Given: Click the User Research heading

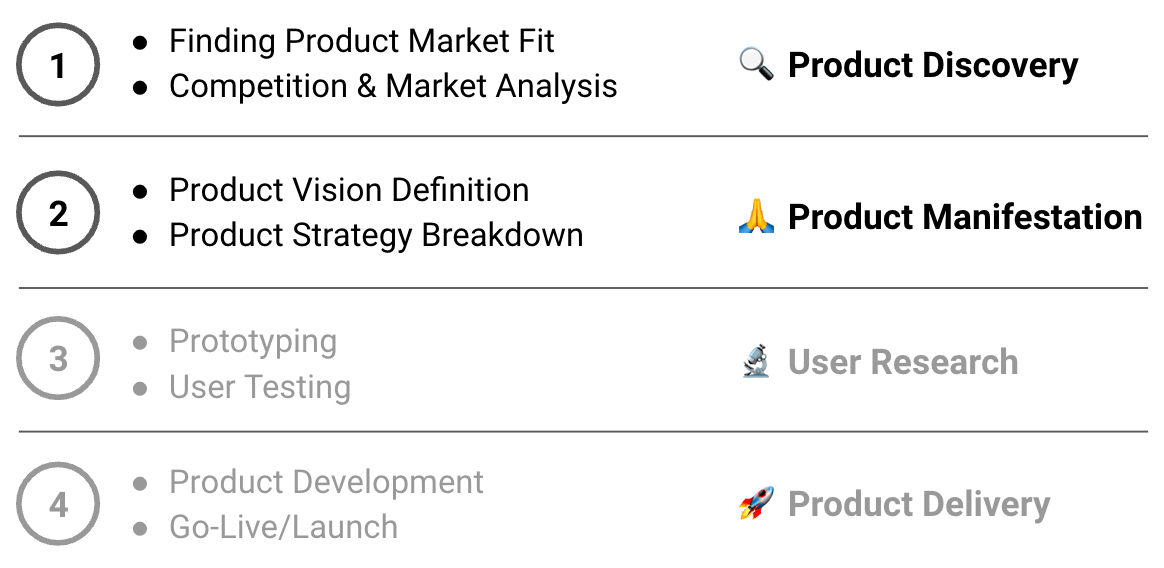Looking at the screenshot, I should coord(902,362).
